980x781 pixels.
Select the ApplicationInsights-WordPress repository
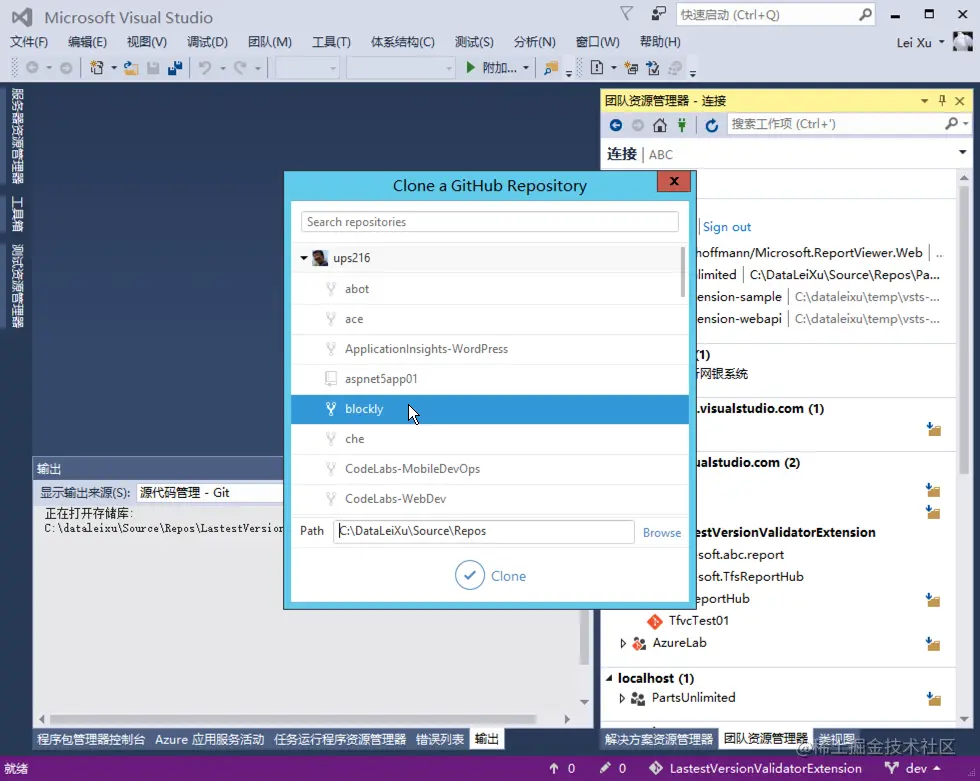tap(489, 349)
